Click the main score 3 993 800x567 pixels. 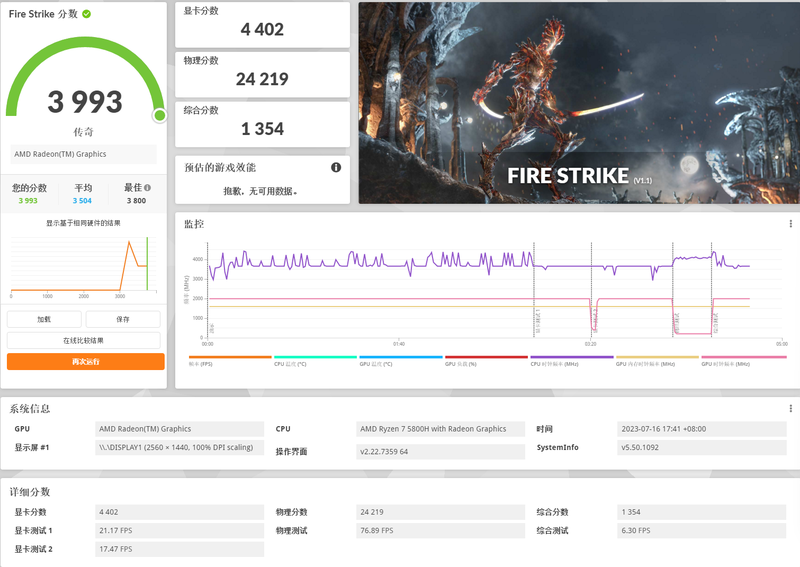point(85,102)
